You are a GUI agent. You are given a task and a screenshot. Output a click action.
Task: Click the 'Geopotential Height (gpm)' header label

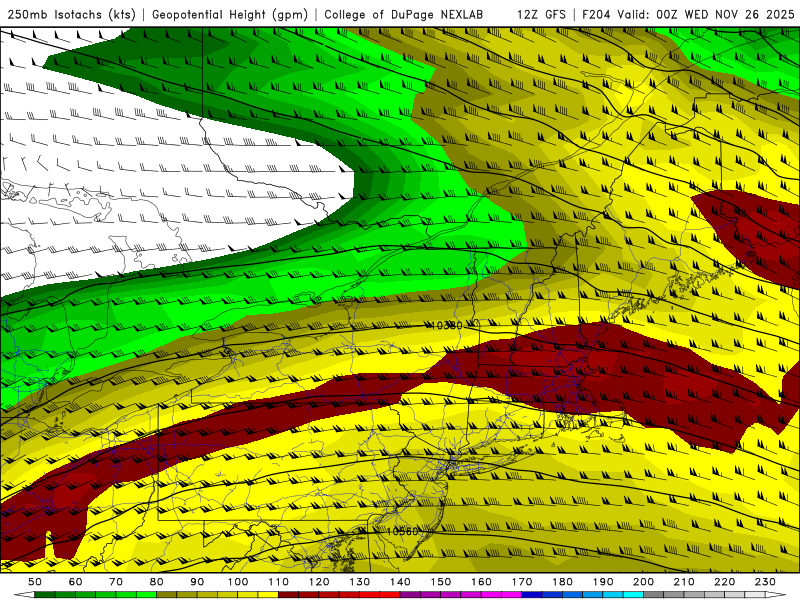coord(230,14)
